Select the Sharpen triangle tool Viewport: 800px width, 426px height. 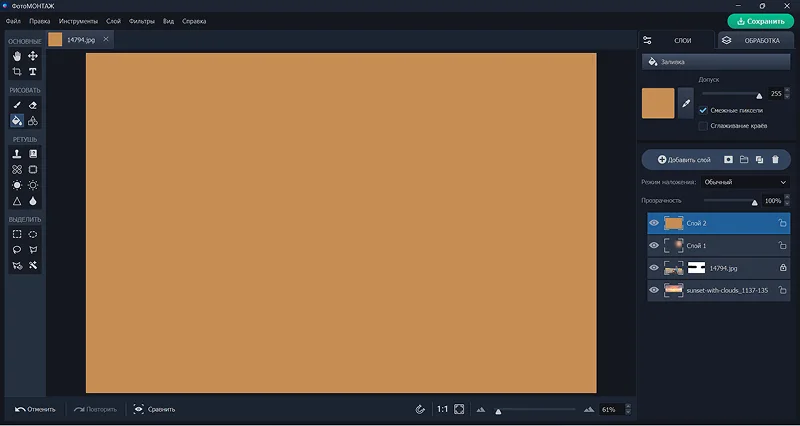pos(17,201)
